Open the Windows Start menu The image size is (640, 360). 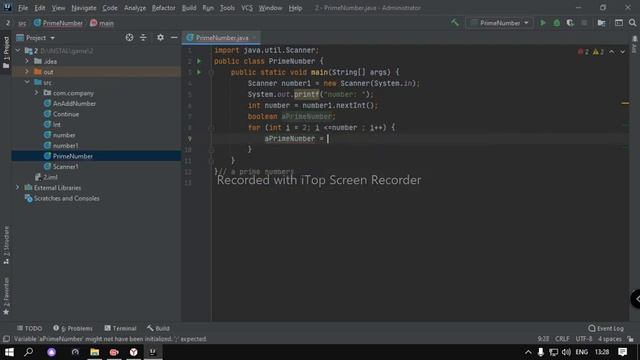[x=9, y=352]
